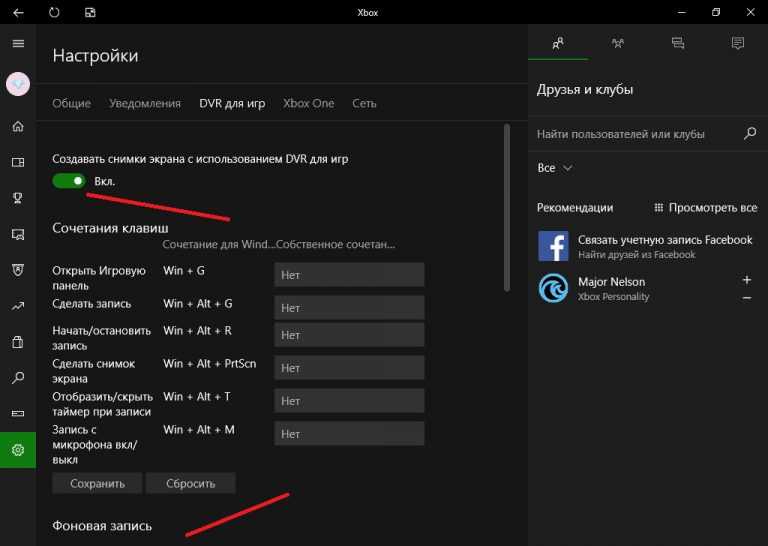The image size is (768, 546).
Task: Click the Win + G shortcut text
Action: point(184,270)
